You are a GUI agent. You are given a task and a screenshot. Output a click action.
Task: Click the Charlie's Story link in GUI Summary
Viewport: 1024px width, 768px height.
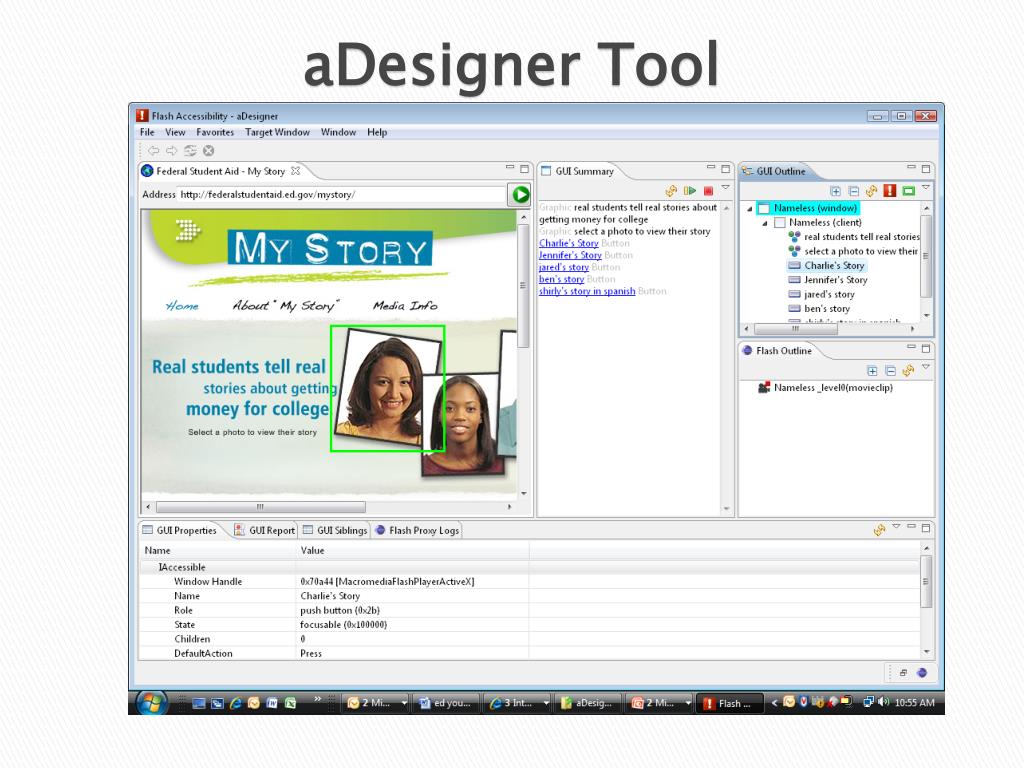569,243
